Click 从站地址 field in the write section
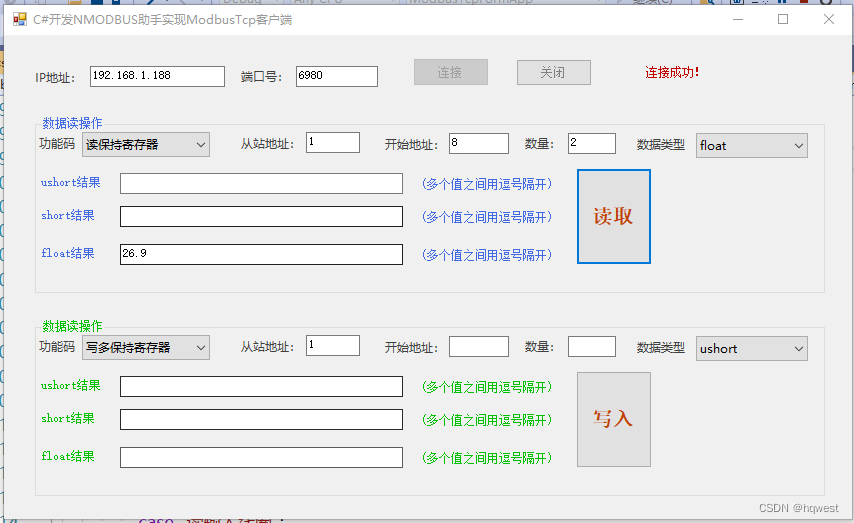Viewport: 854px width, 523px height. click(333, 346)
